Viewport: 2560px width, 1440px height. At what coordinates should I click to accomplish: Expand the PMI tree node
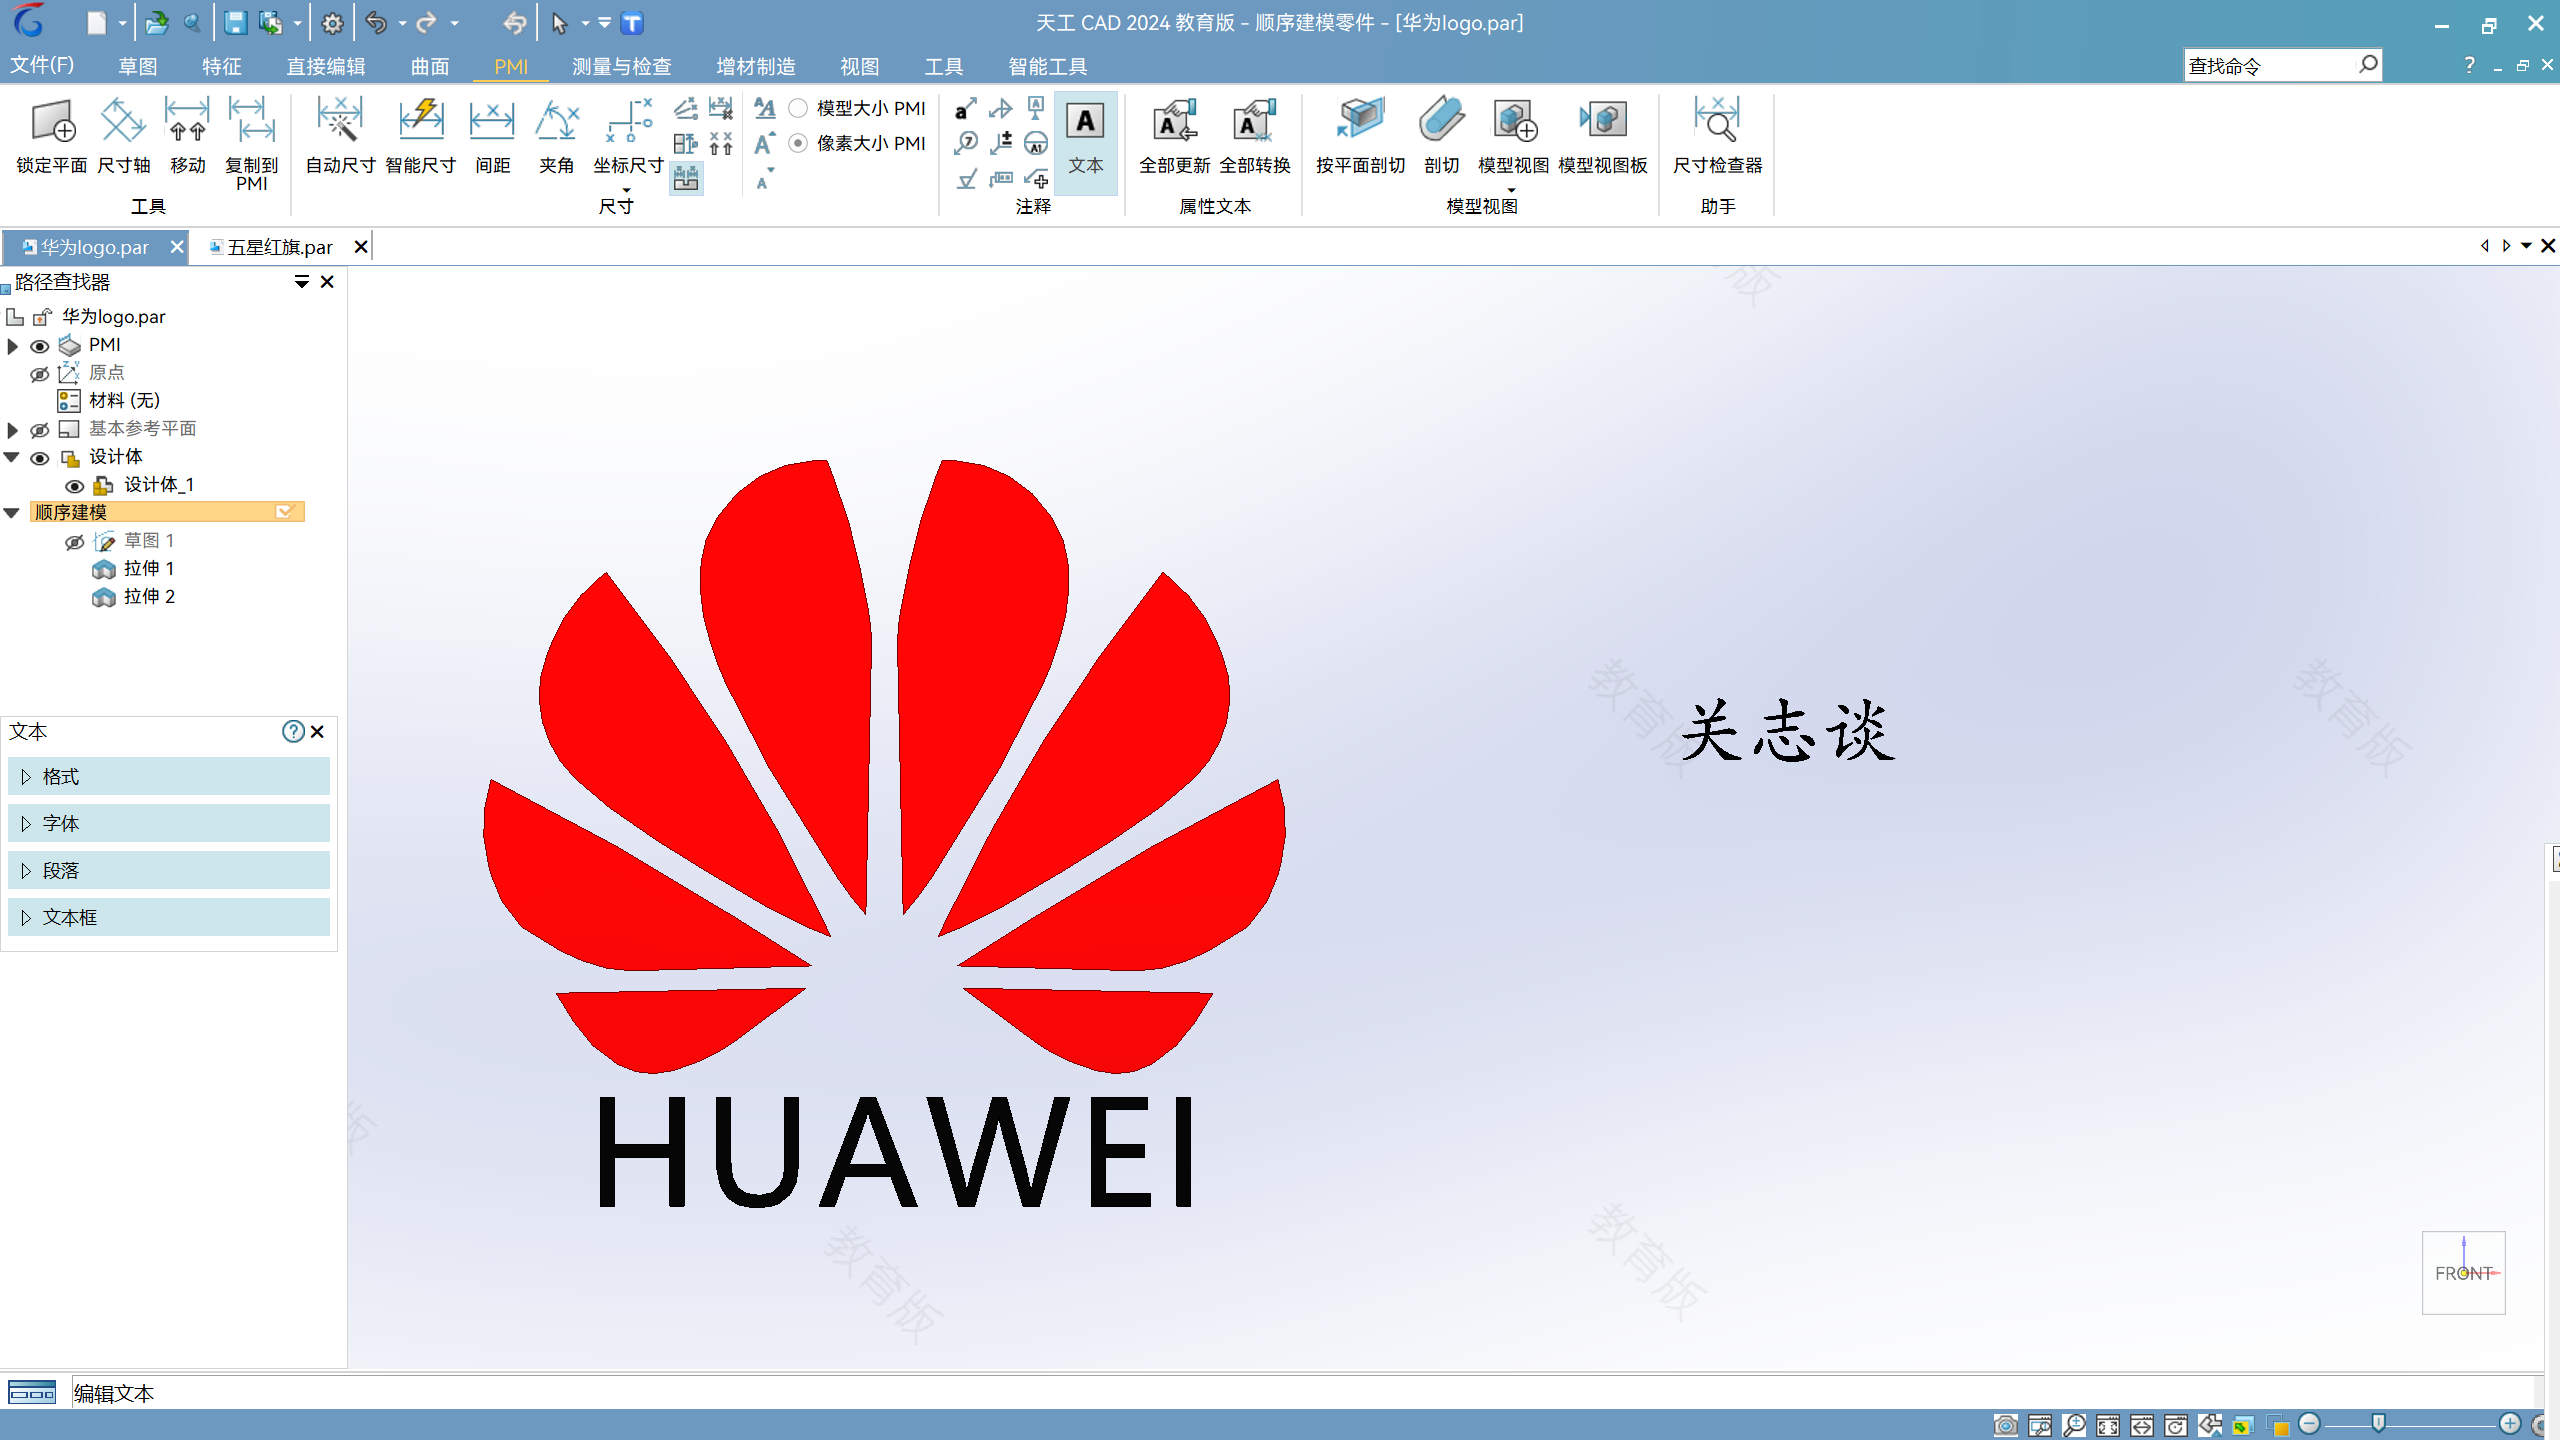click(x=13, y=346)
